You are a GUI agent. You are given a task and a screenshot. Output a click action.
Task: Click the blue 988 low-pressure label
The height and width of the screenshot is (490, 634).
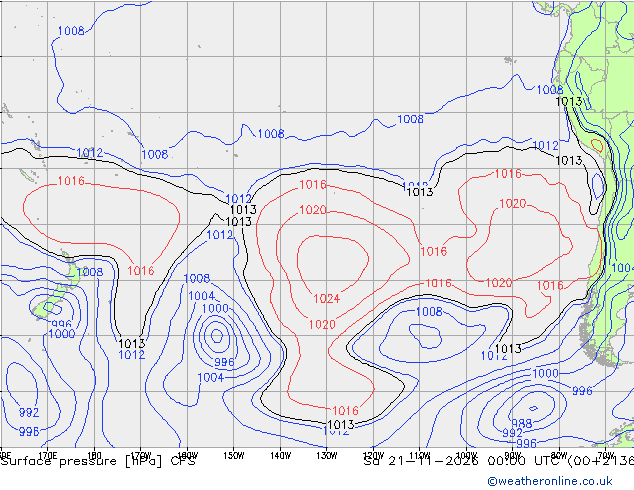pyautogui.click(x=522, y=423)
